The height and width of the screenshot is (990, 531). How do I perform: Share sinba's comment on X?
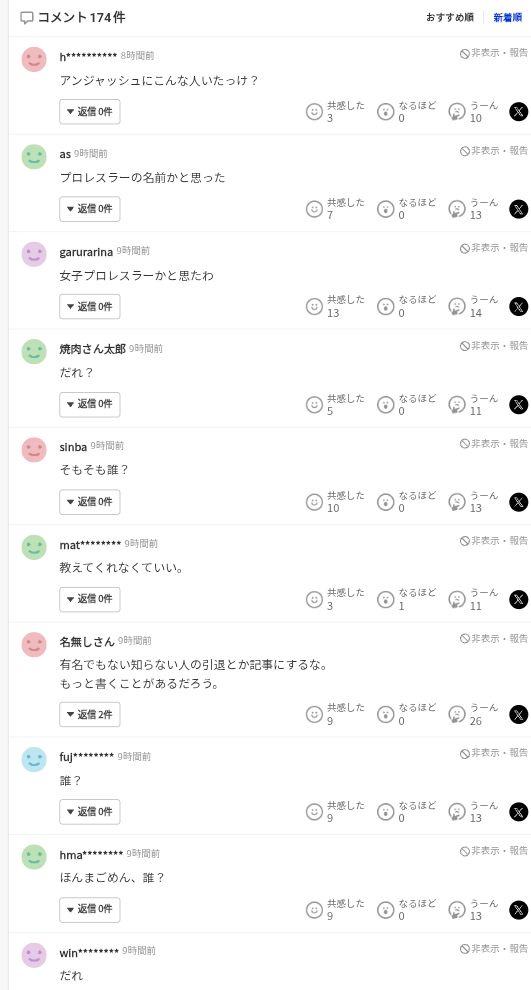coord(518,502)
